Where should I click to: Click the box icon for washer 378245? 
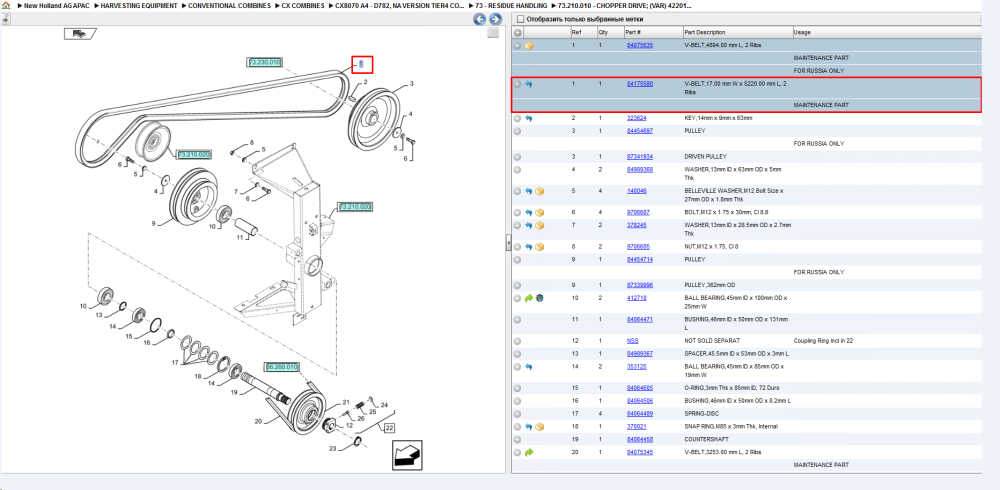[540, 225]
